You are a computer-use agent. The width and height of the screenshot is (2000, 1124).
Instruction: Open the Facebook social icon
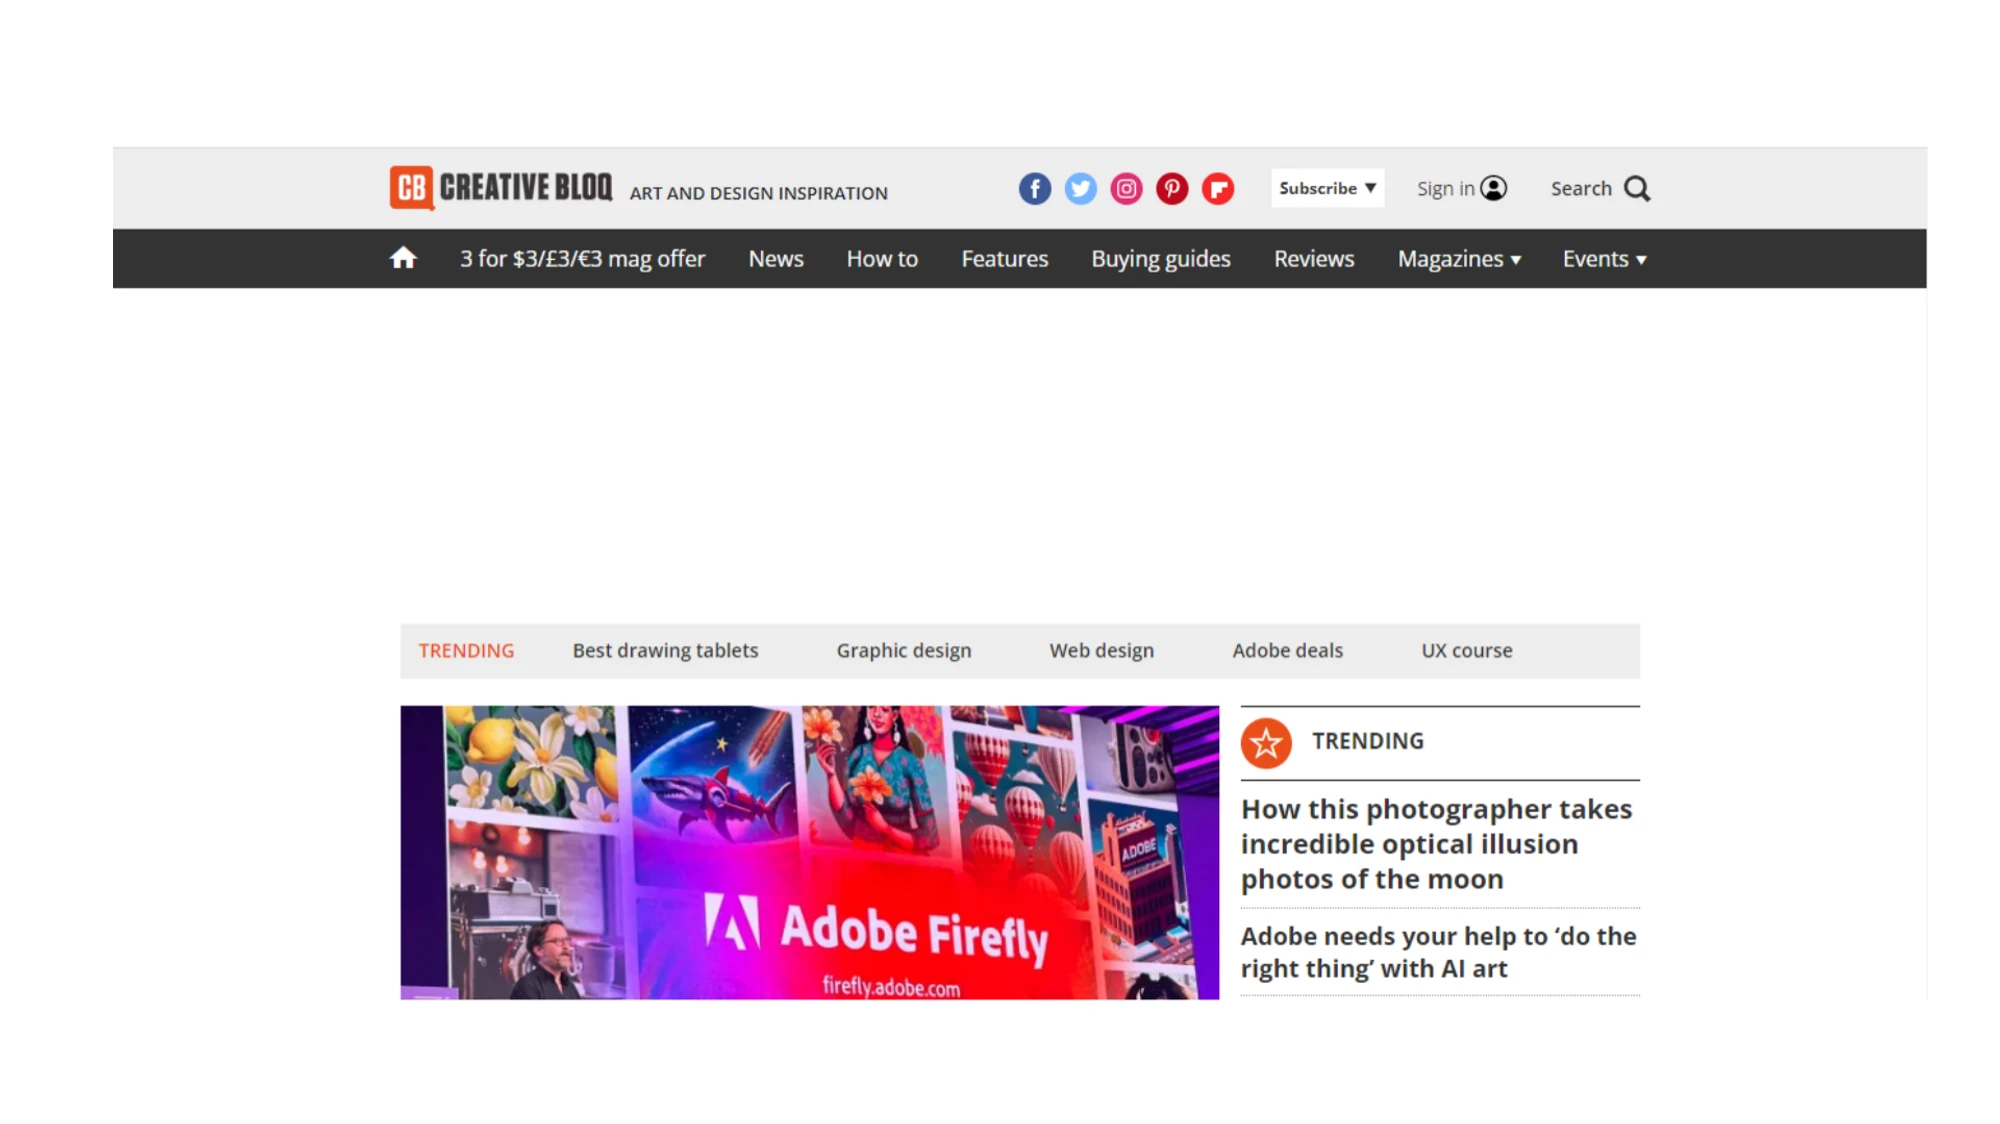[x=1035, y=189]
